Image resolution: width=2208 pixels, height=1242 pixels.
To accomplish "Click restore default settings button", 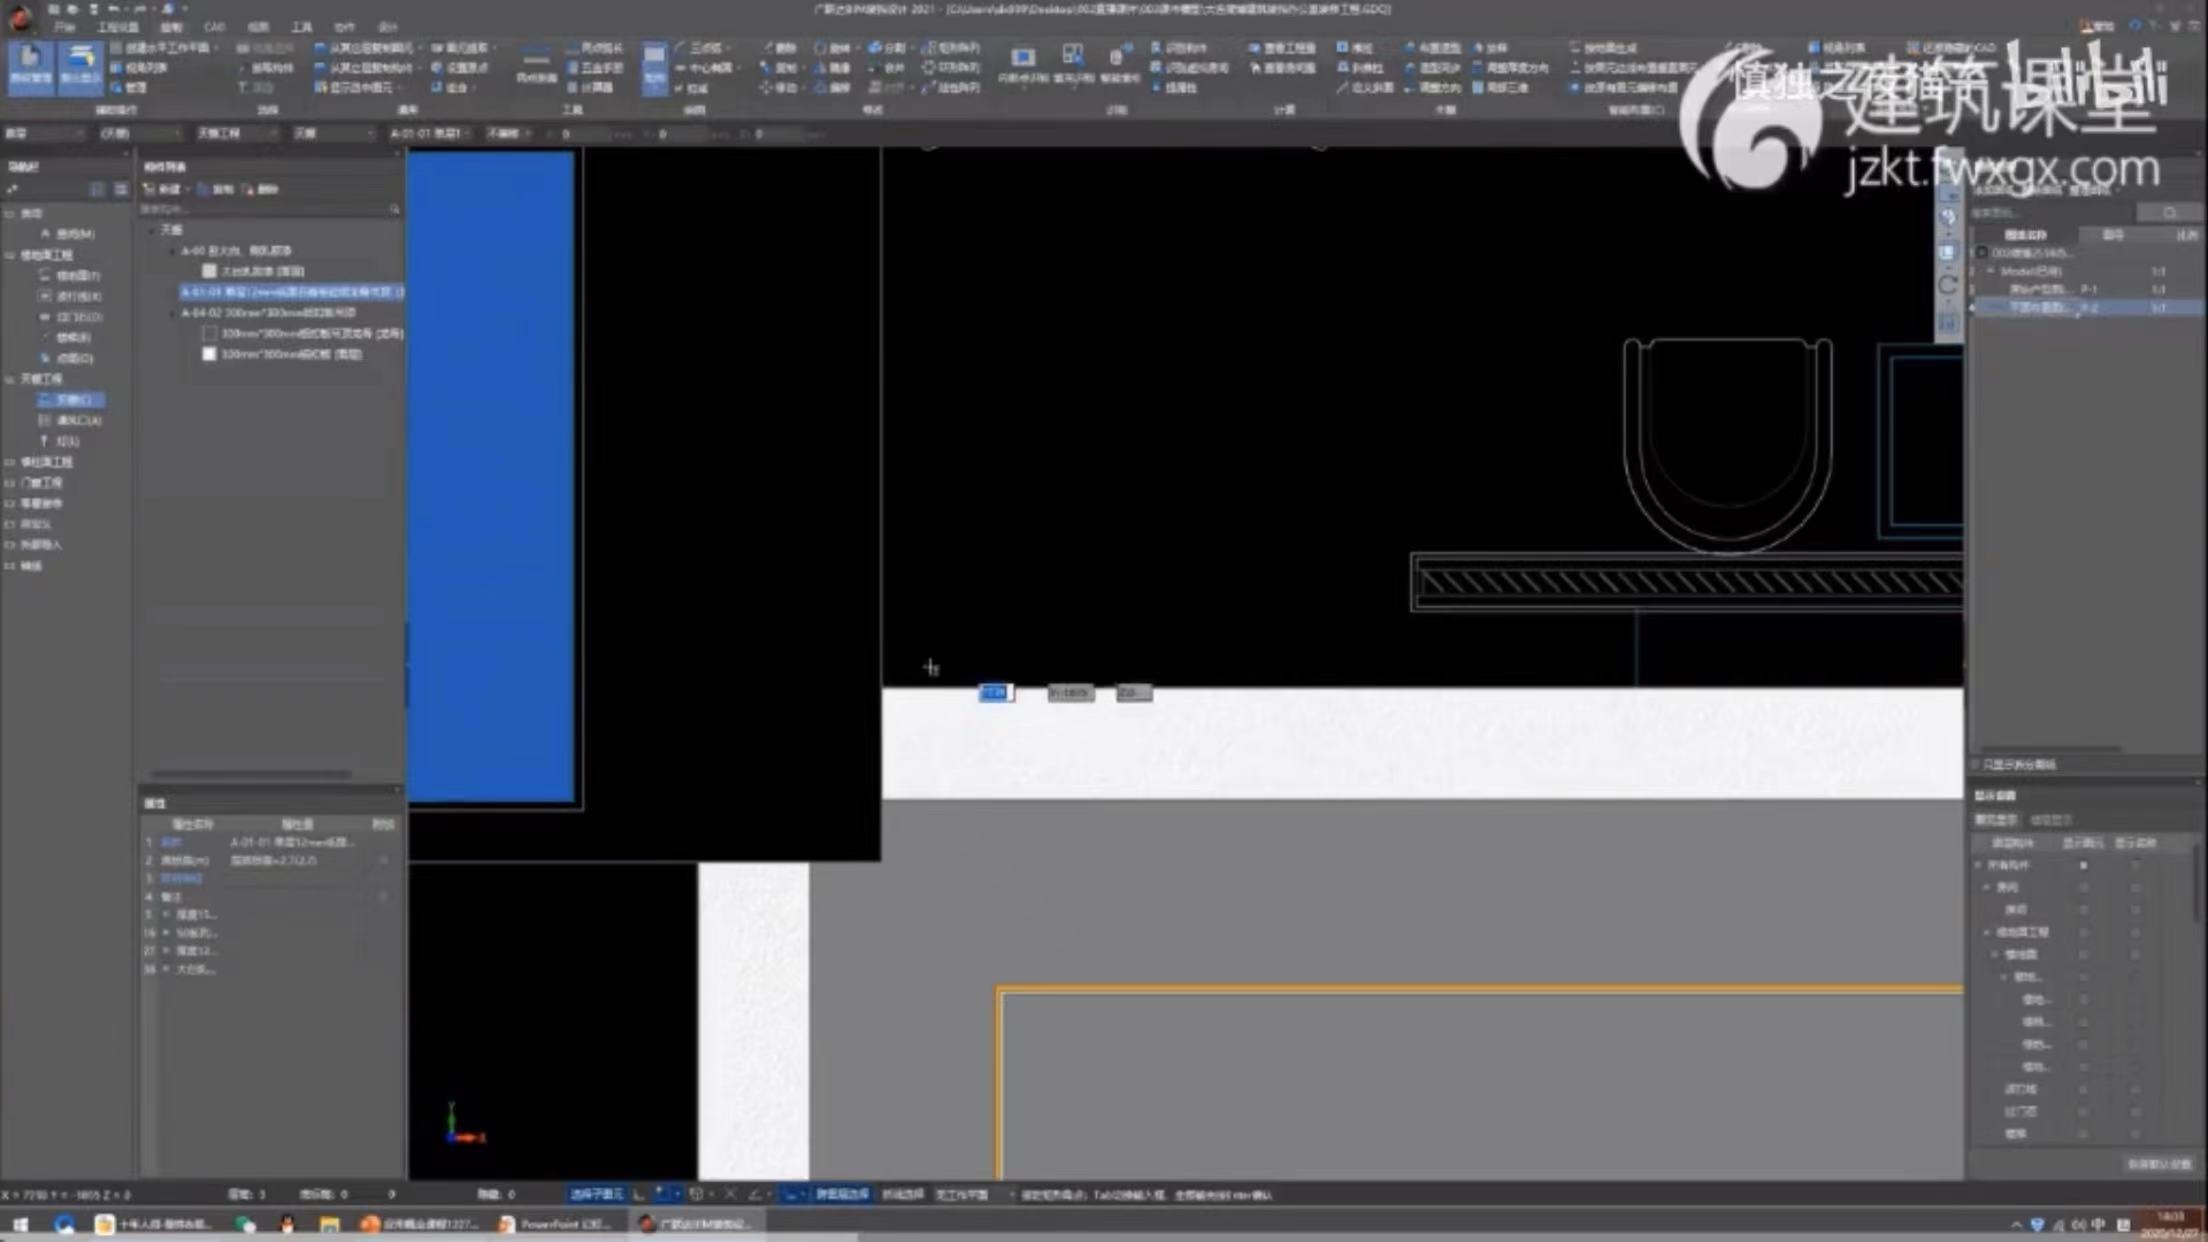I will point(2158,1165).
